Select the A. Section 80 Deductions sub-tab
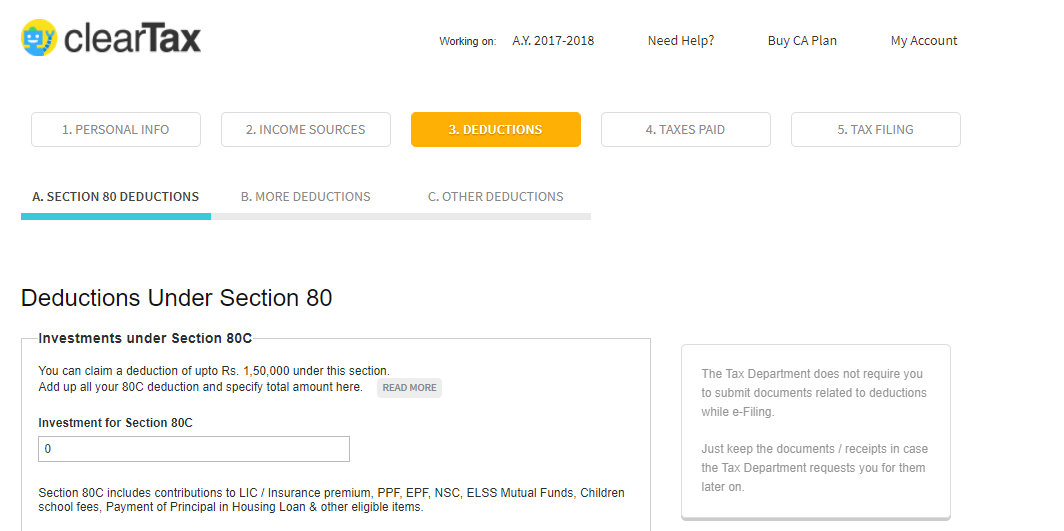Screen dimensions: 1064x531 116,197
